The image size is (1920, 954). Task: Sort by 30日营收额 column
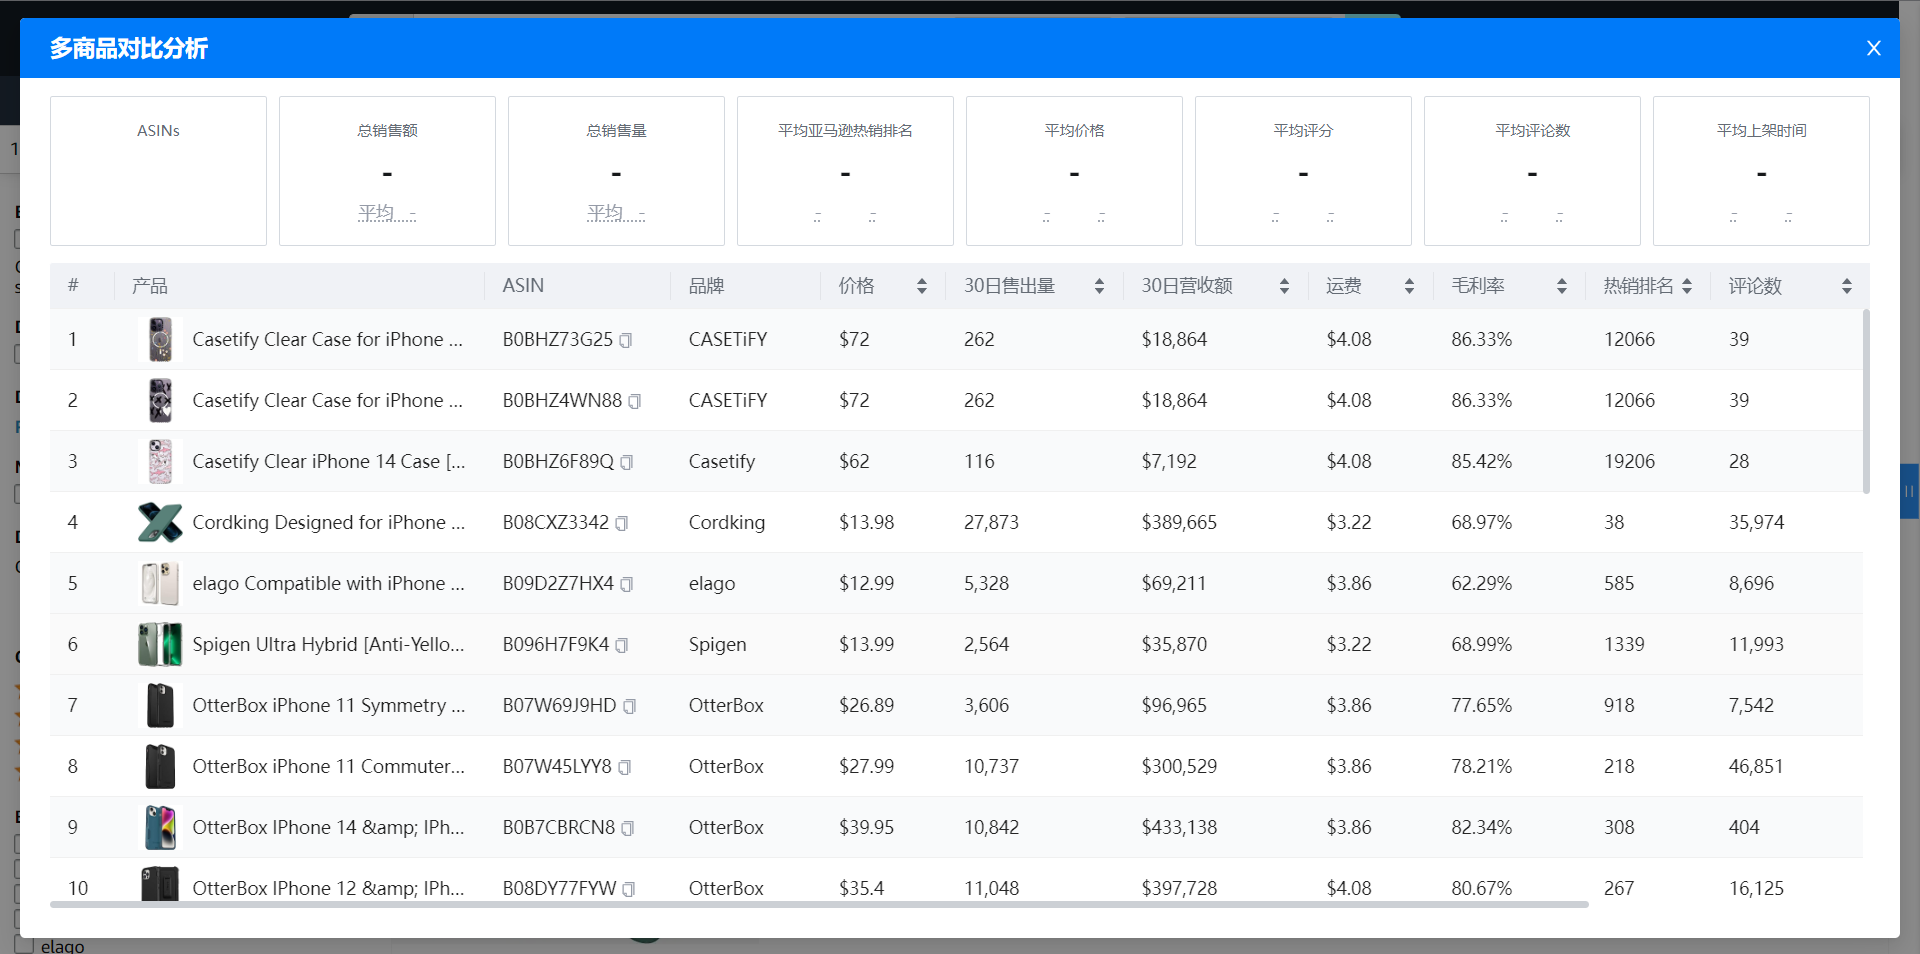tap(1284, 287)
